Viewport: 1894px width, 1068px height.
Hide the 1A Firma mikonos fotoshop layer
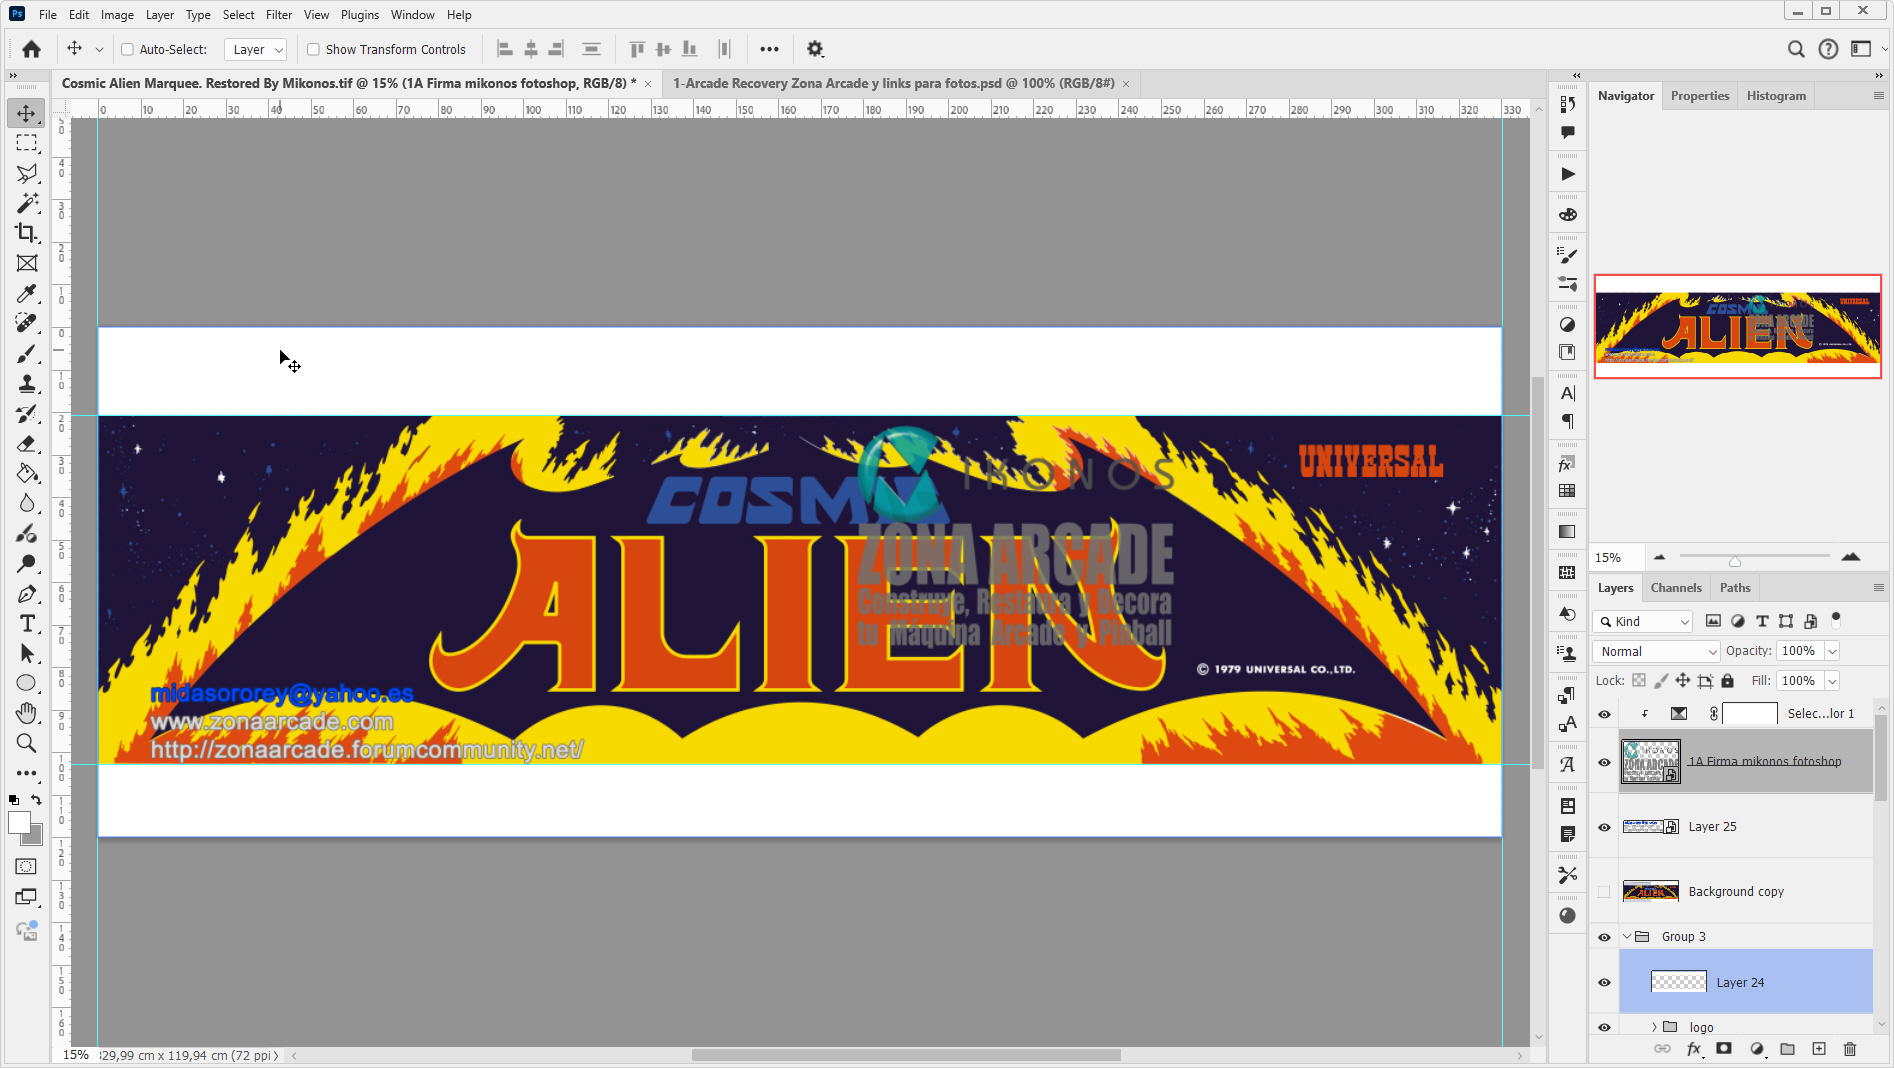(x=1604, y=761)
